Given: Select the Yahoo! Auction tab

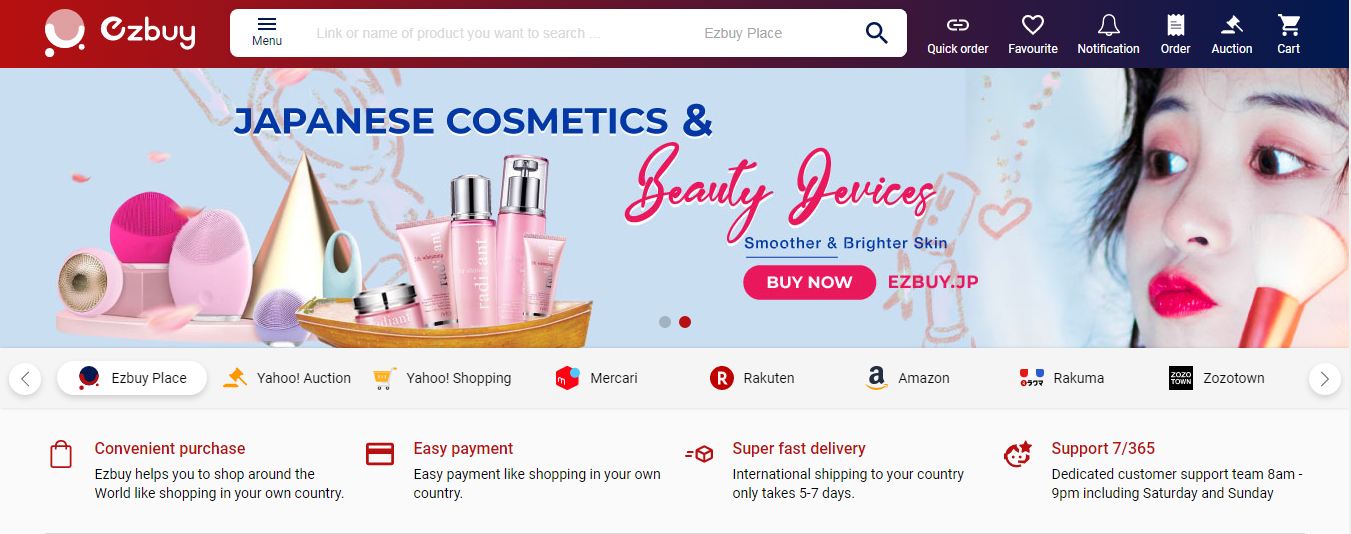Looking at the screenshot, I should (287, 378).
